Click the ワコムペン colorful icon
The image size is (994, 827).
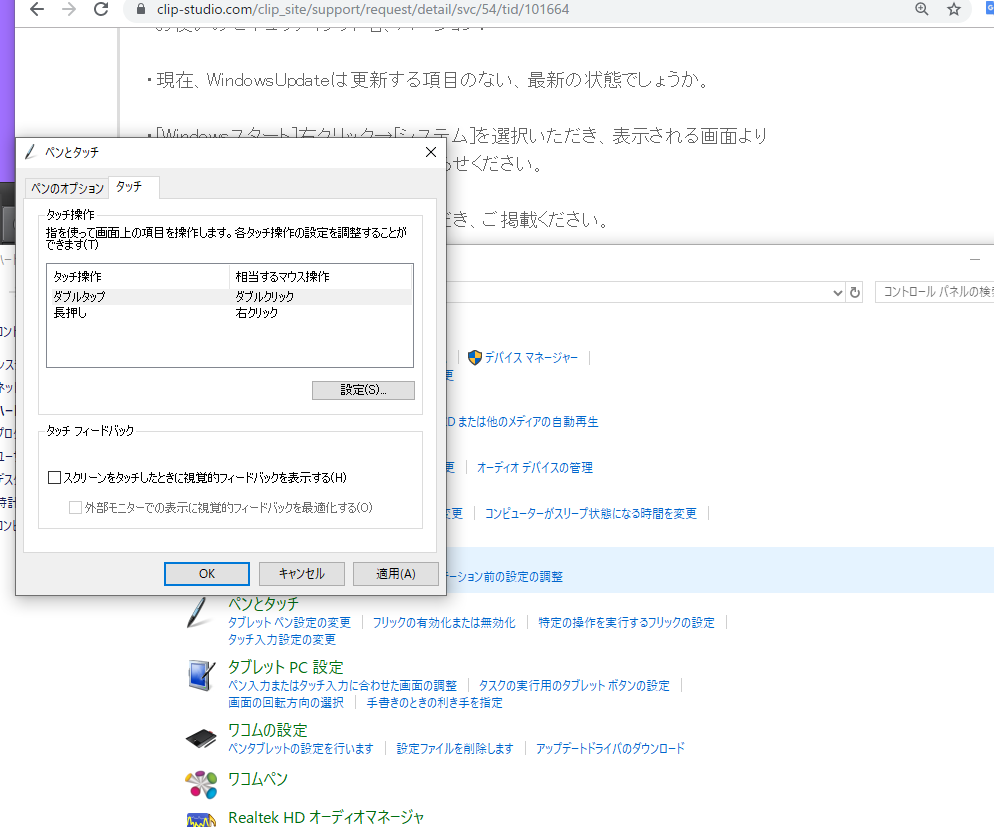[201, 785]
